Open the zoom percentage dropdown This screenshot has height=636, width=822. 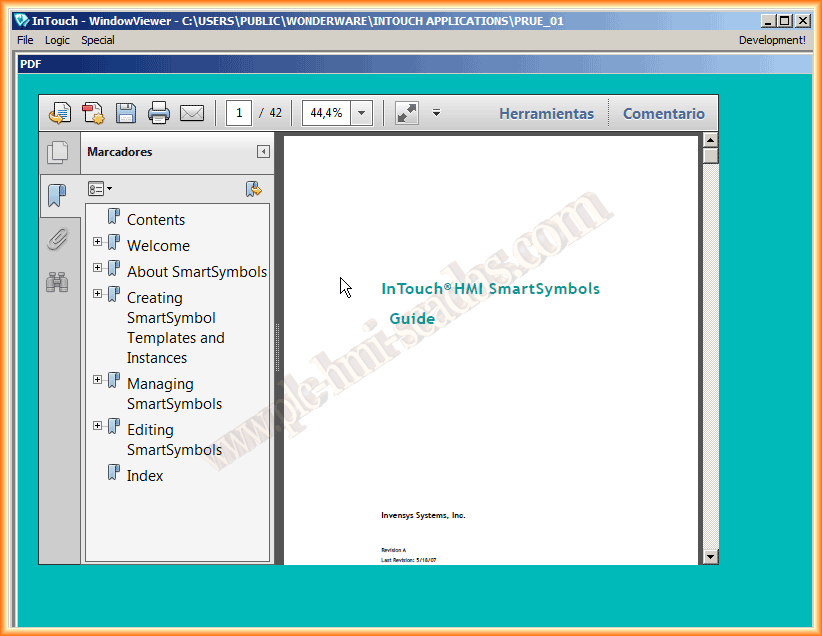click(362, 113)
